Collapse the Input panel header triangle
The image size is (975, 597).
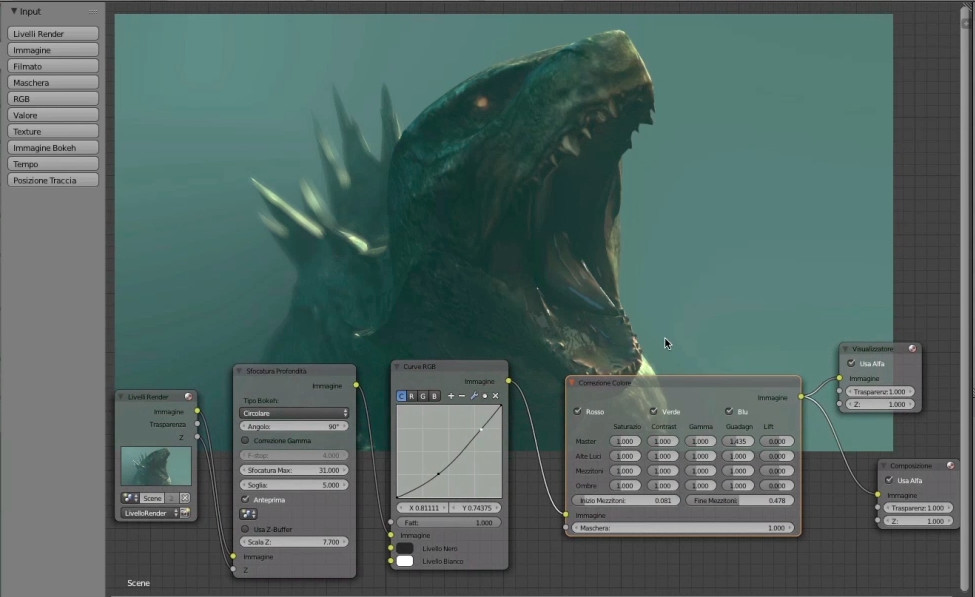click(x=14, y=11)
